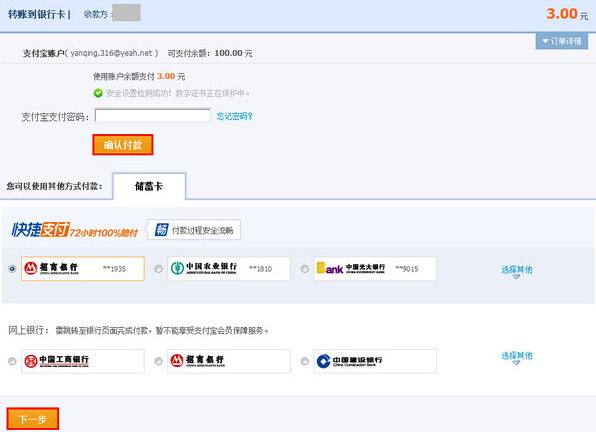Select radio button for card ending 1810
Screen dimensions: 596x432
click(159, 269)
